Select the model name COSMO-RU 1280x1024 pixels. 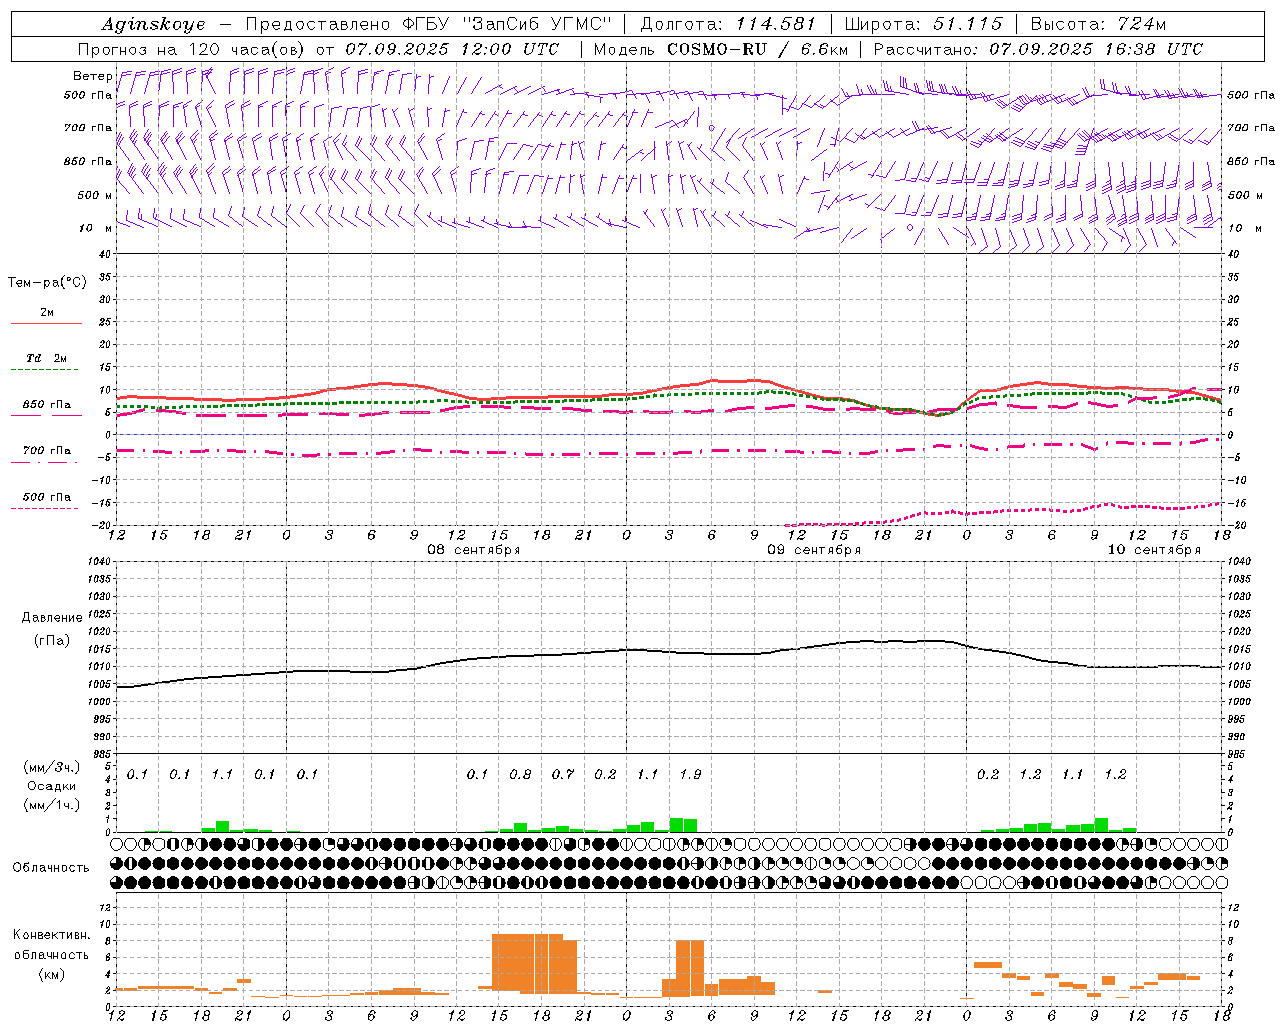point(717,49)
